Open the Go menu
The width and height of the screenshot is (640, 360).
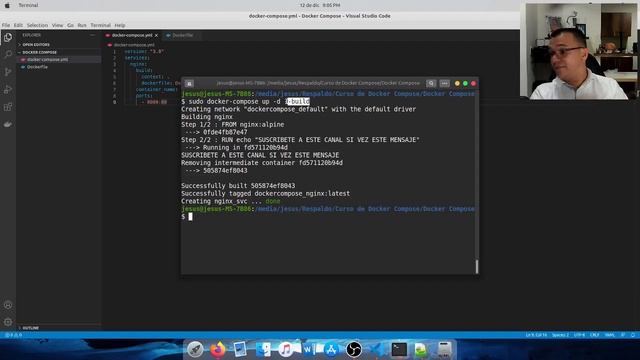pos(71,25)
